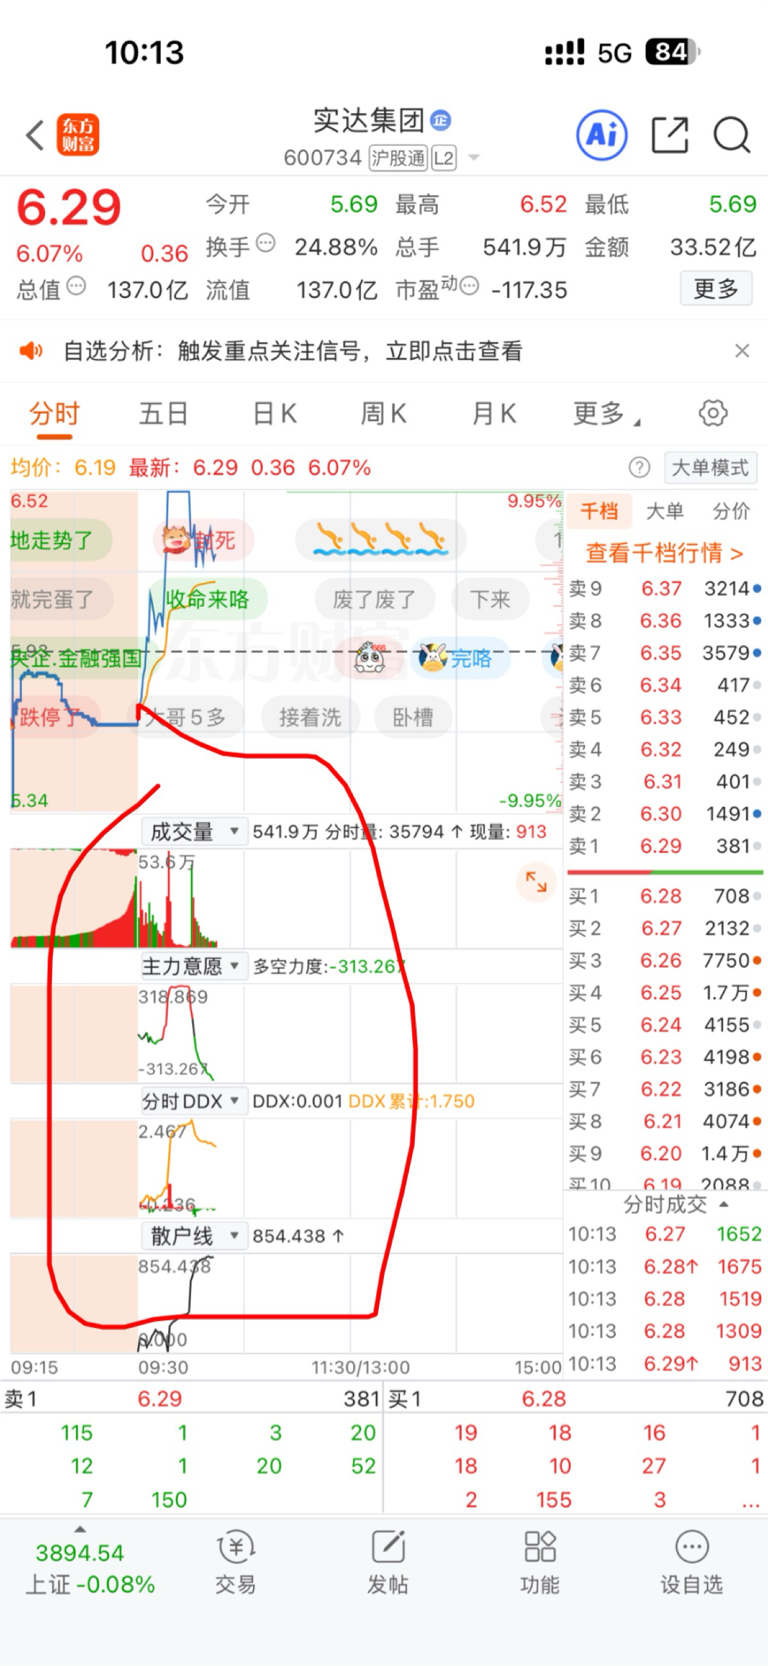Open 查看千档行情 link
Screen dimensions: 768x1666
tap(664, 552)
